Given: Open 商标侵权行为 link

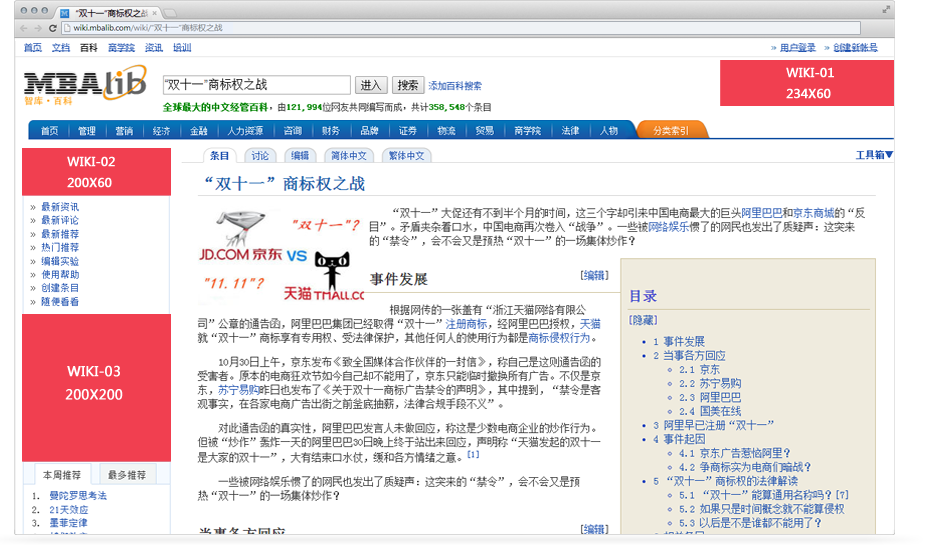Looking at the screenshot, I should coord(559,338).
